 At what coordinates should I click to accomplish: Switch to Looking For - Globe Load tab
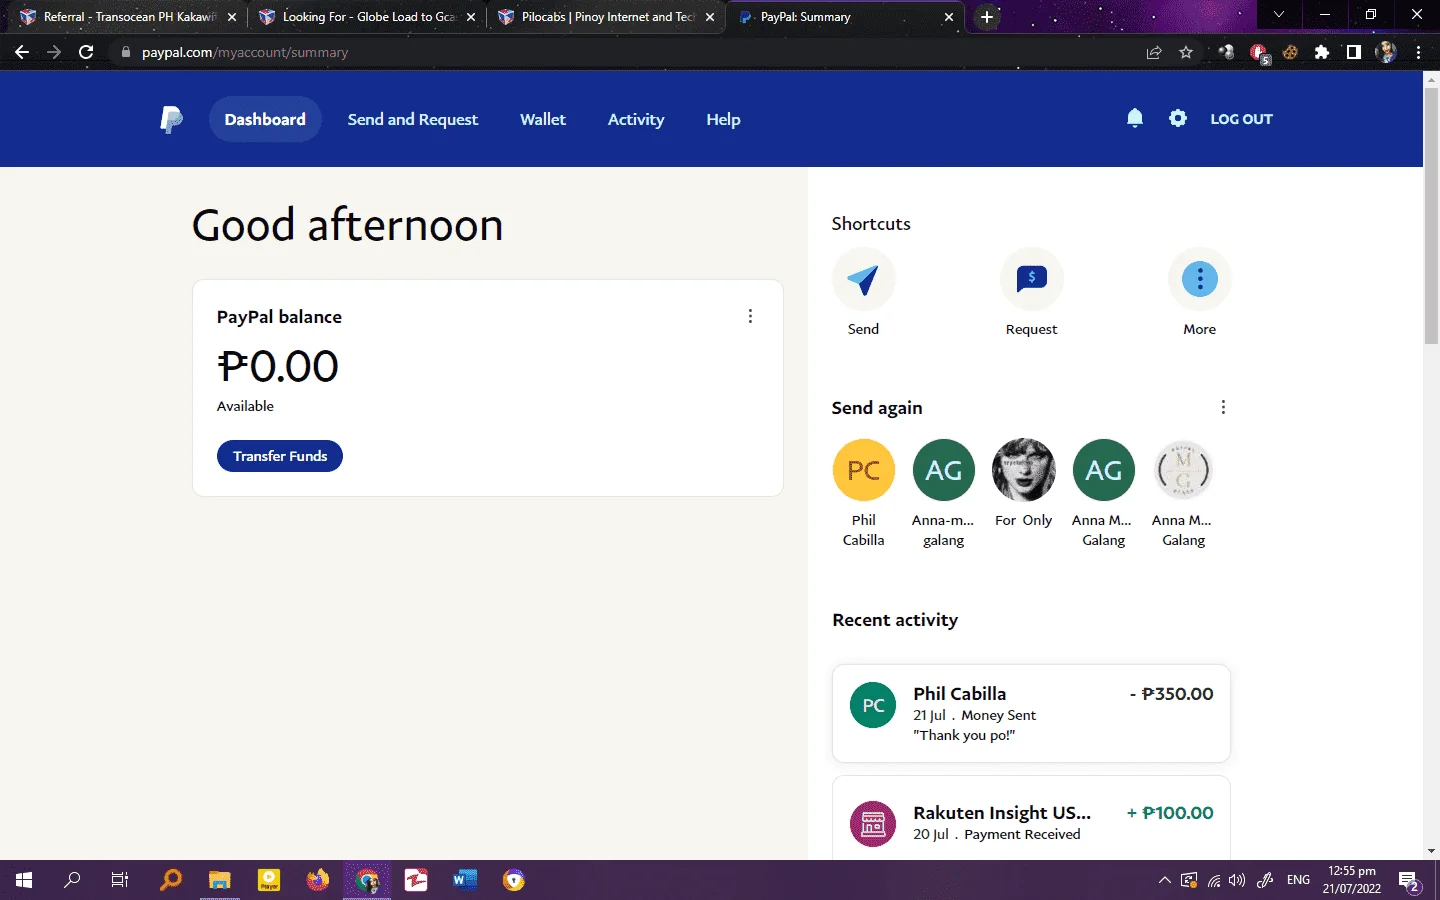pyautogui.click(x=365, y=17)
